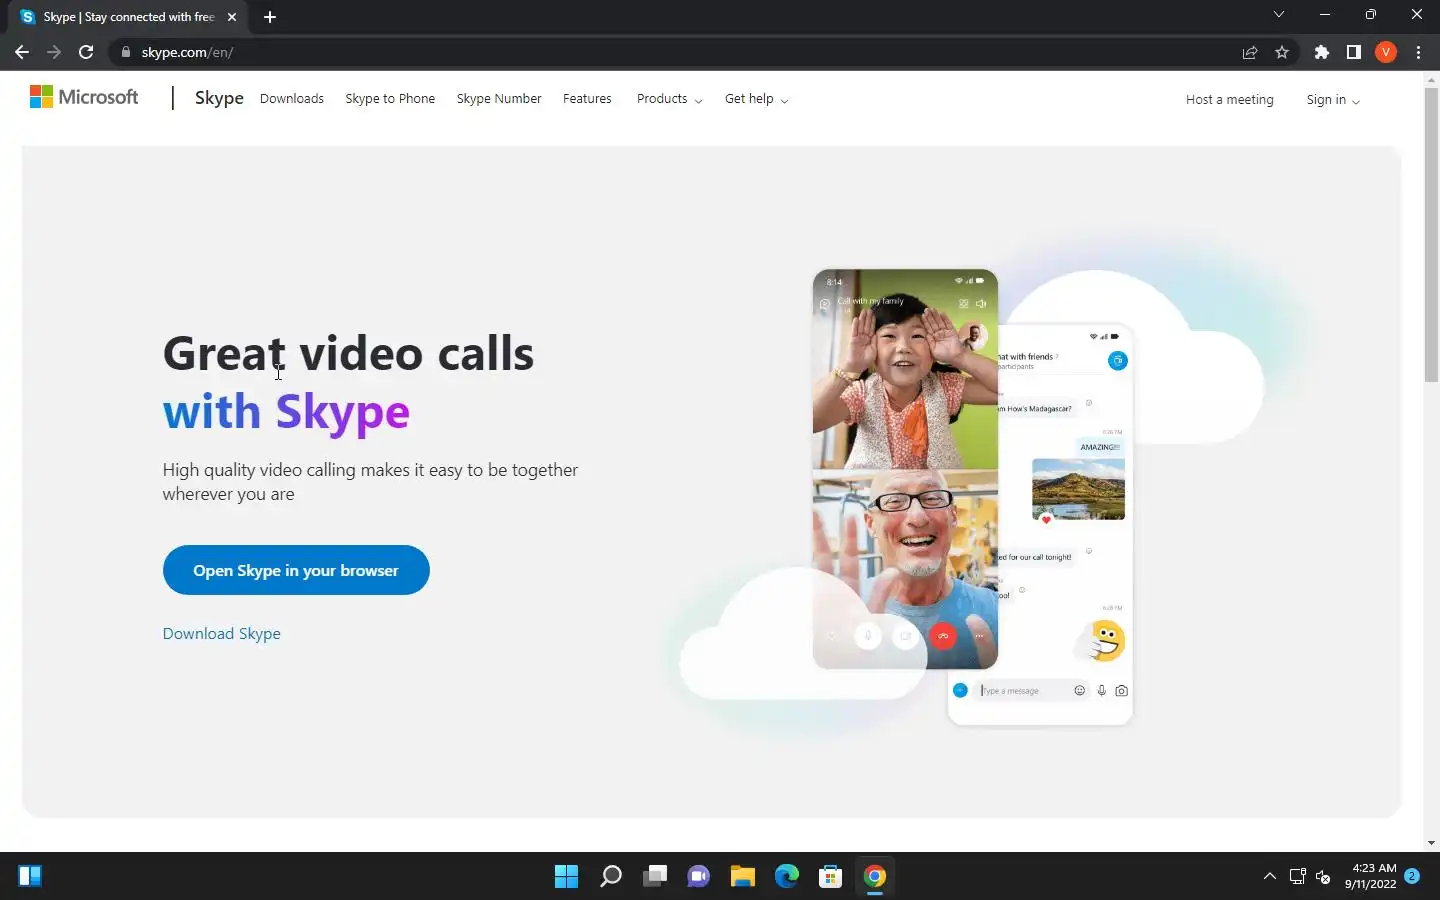This screenshot has width=1440, height=900.
Task: Show hidden system tray icons
Action: point(1270,876)
